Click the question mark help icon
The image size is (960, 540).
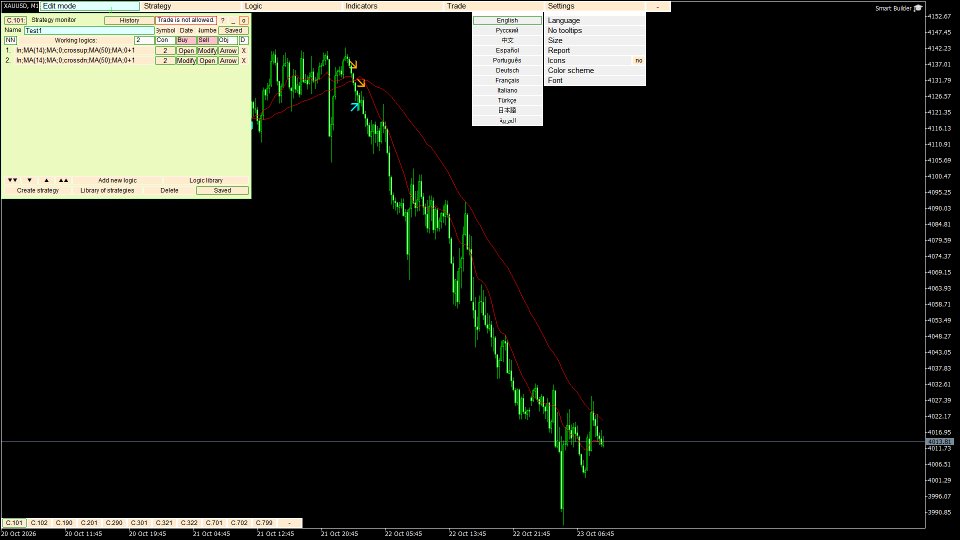tap(223, 20)
